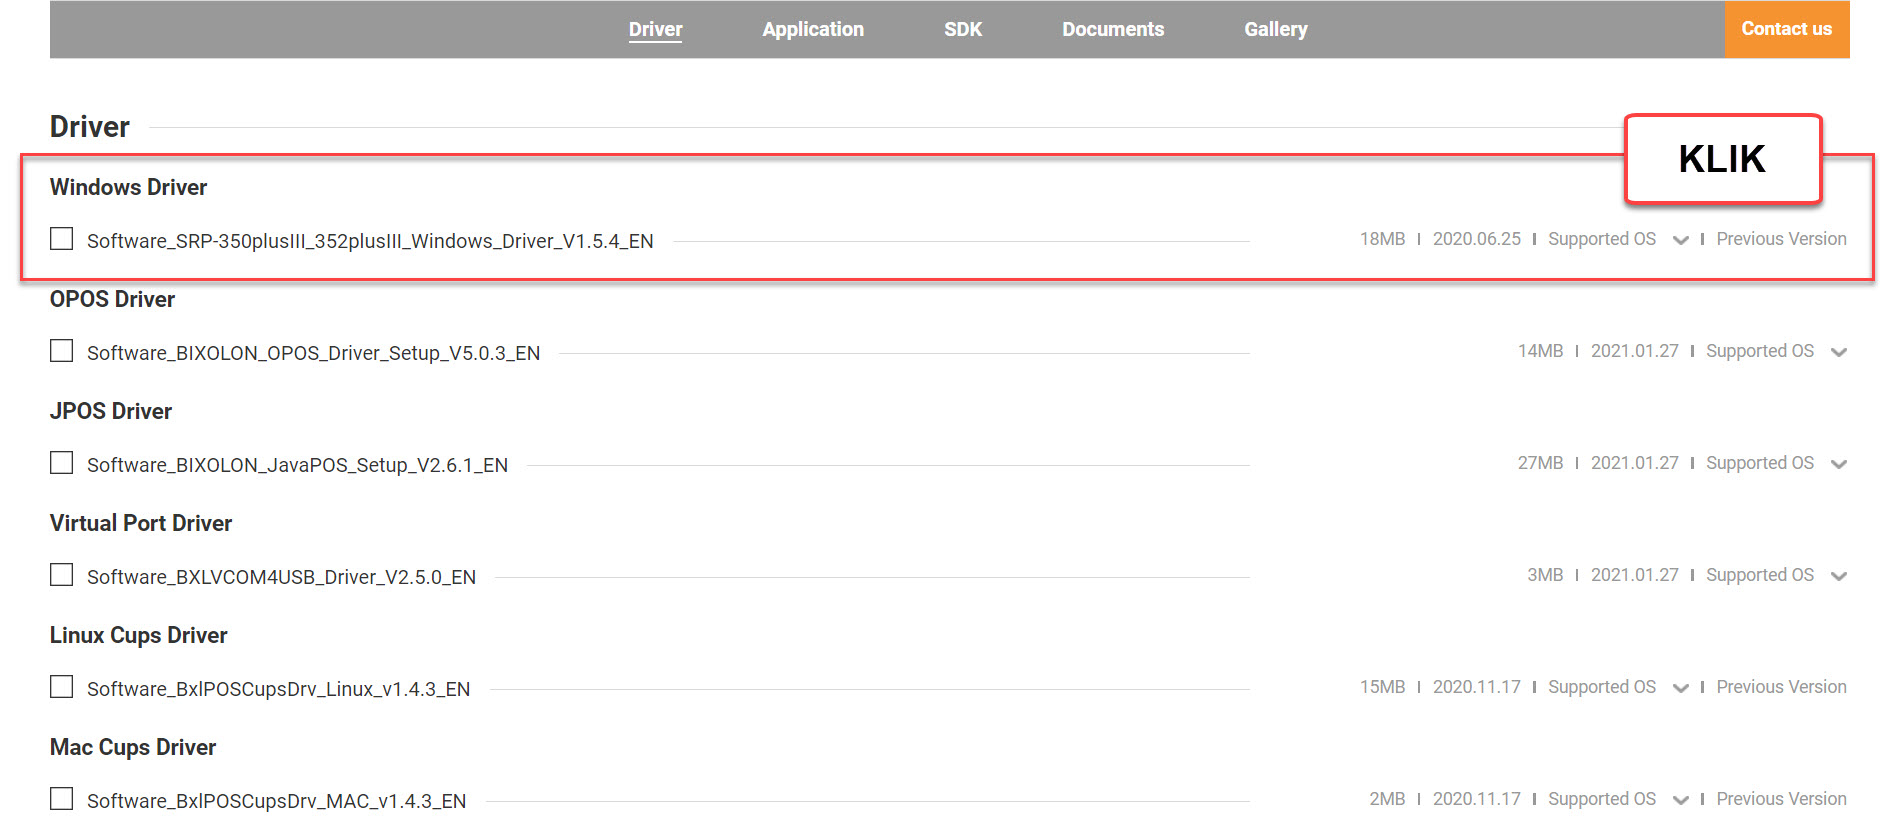The image size is (1887, 834).
Task: Click the Contact us button
Action: tap(1787, 29)
